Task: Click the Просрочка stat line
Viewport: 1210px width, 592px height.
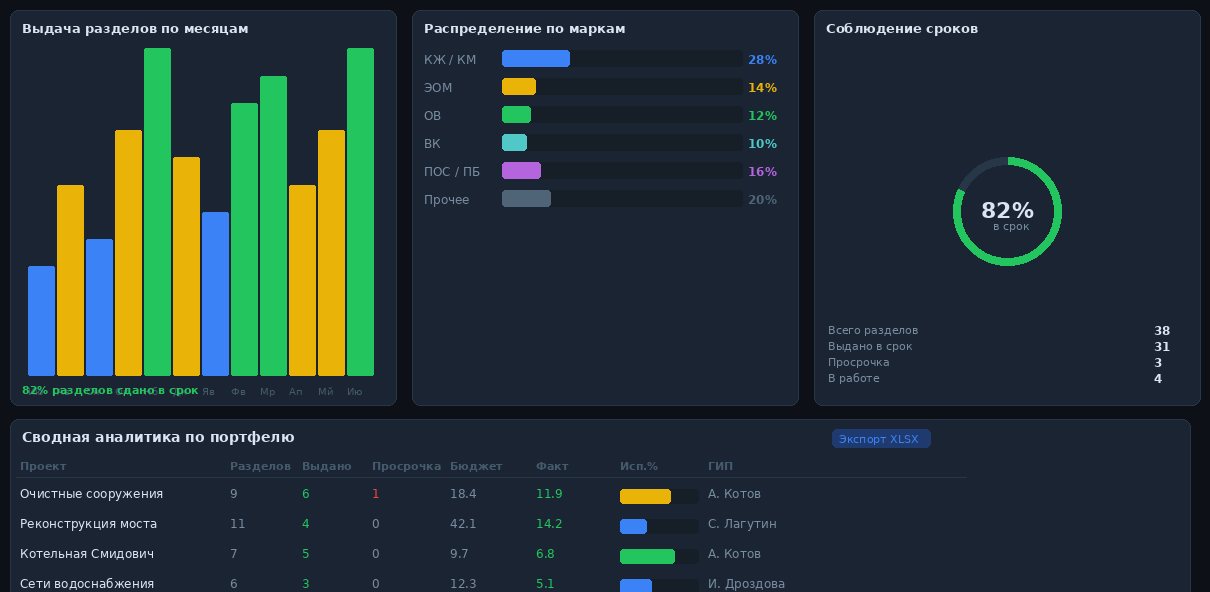Action: [x=999, y=363]
